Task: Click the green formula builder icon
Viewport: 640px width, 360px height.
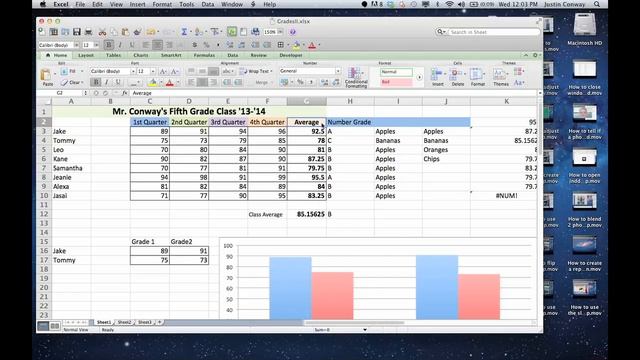Action: point(232,32)
